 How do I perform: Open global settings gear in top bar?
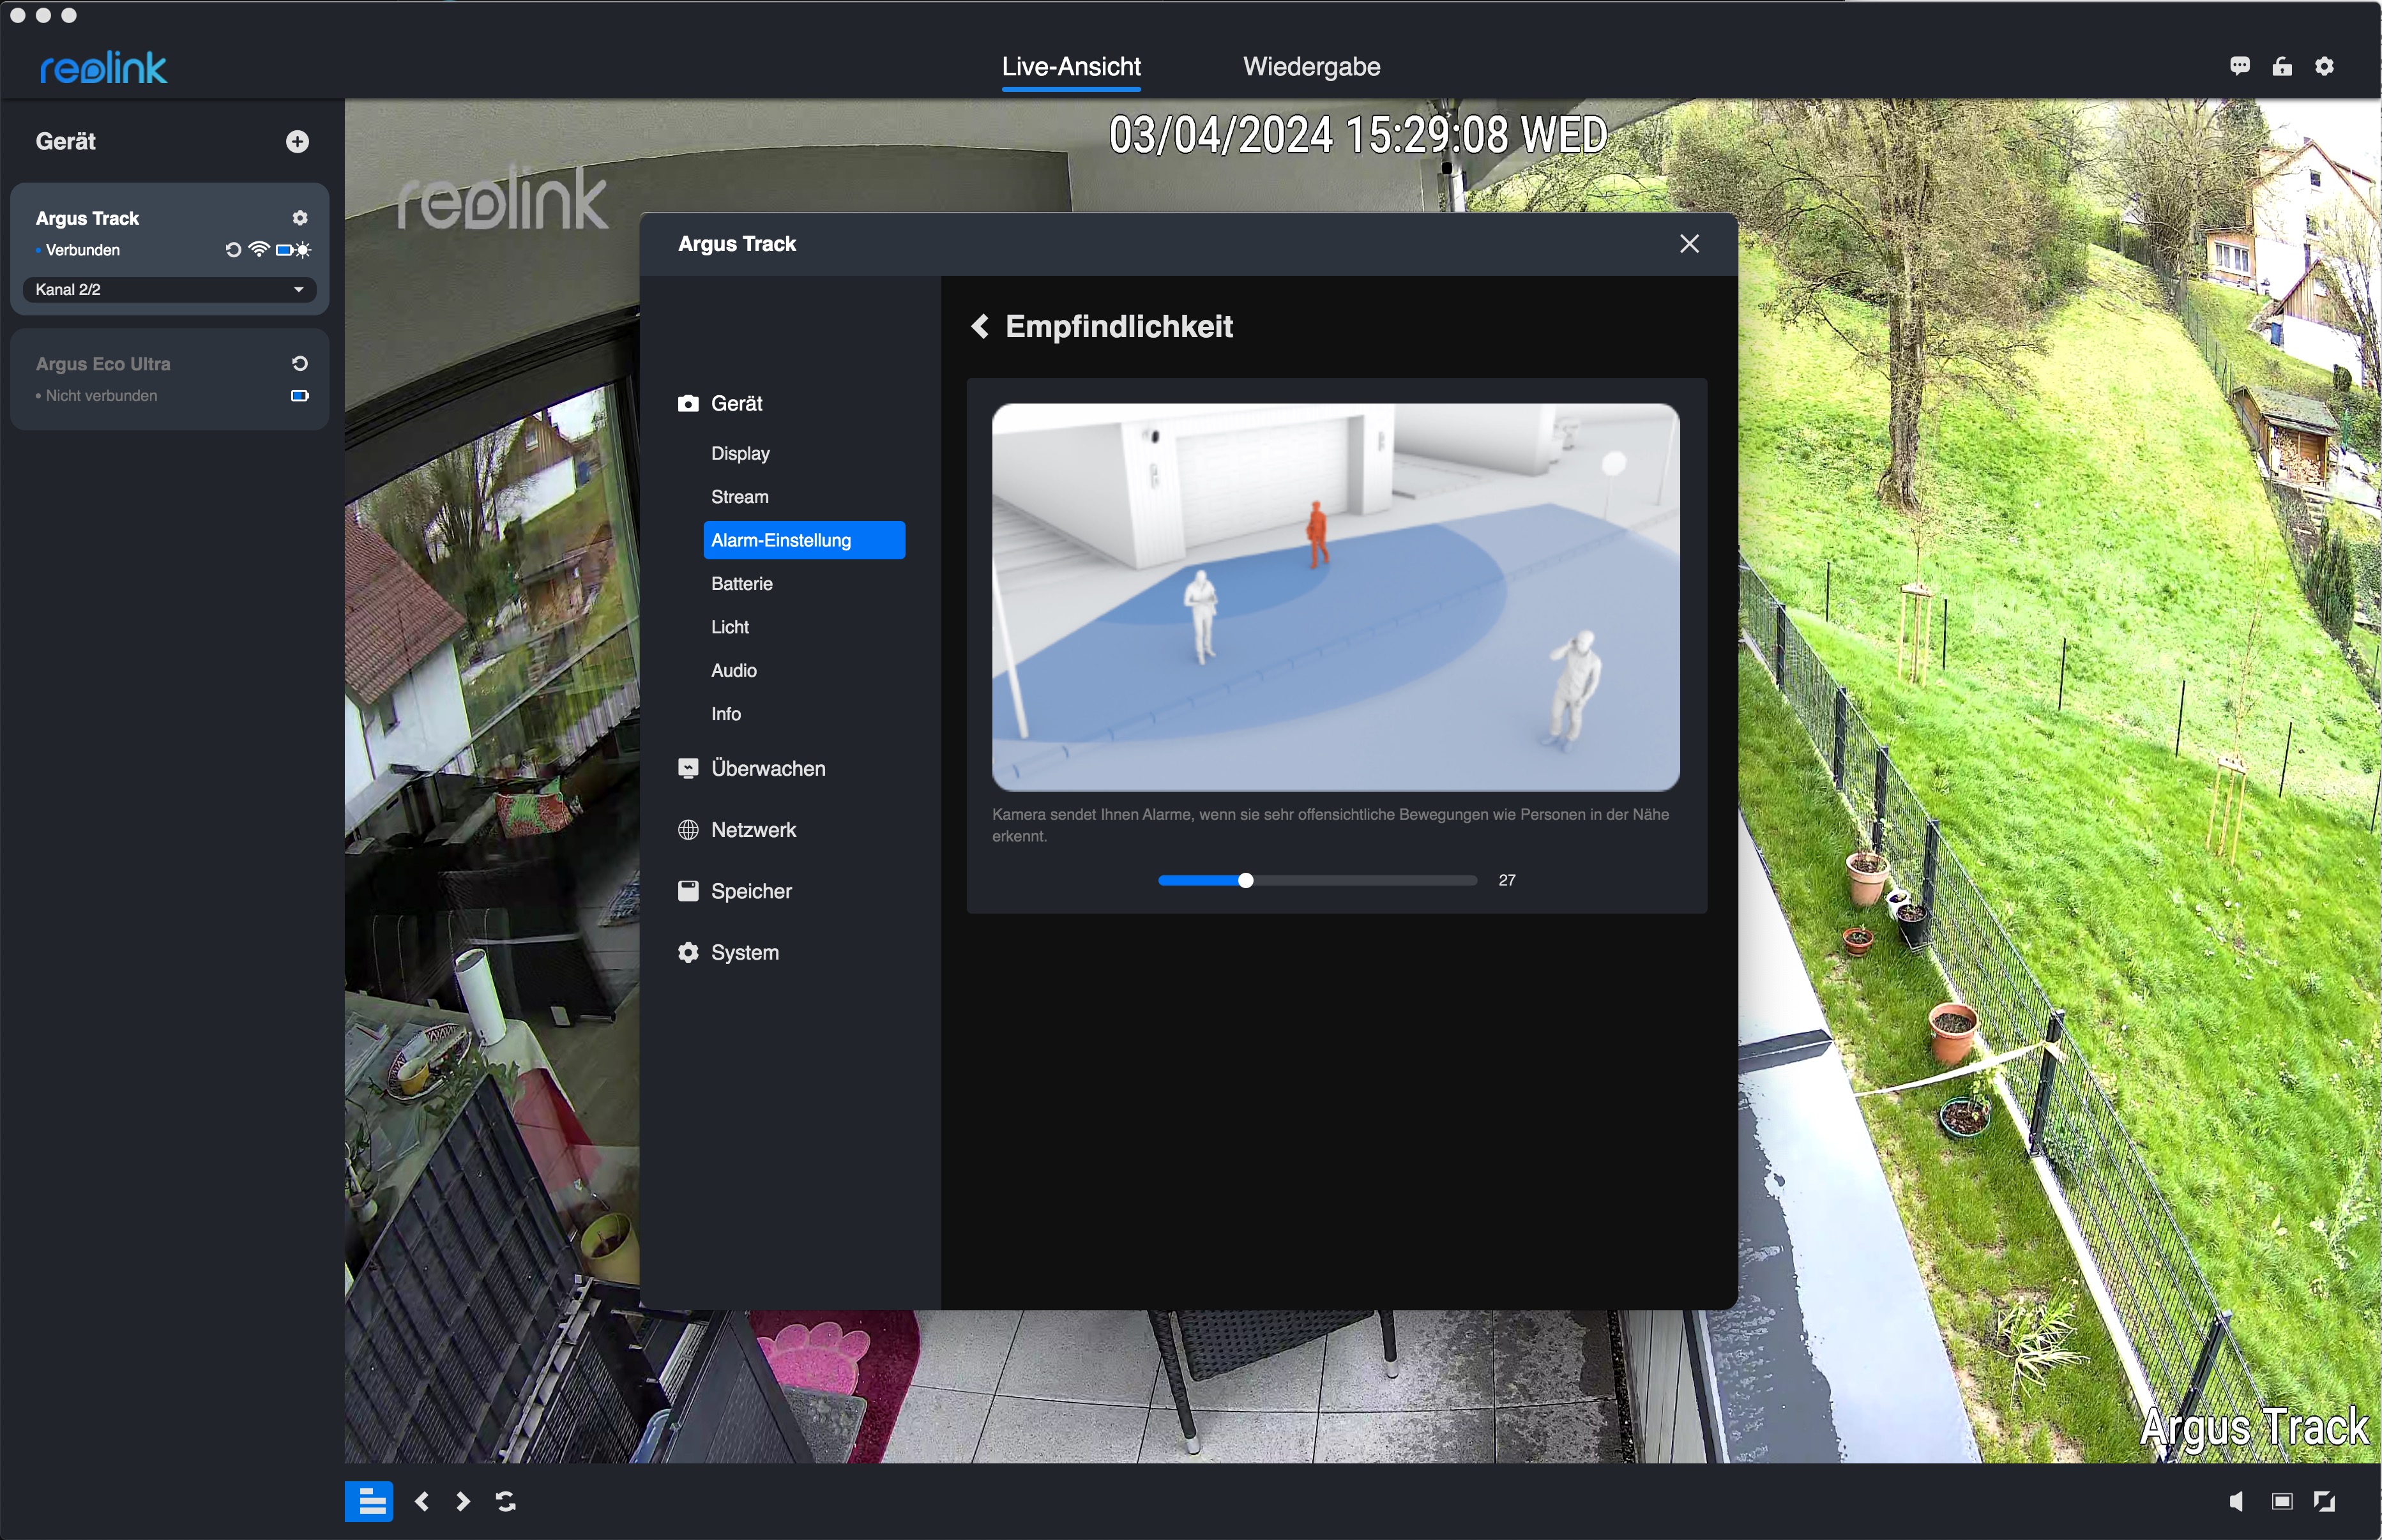coord(2324,66)
